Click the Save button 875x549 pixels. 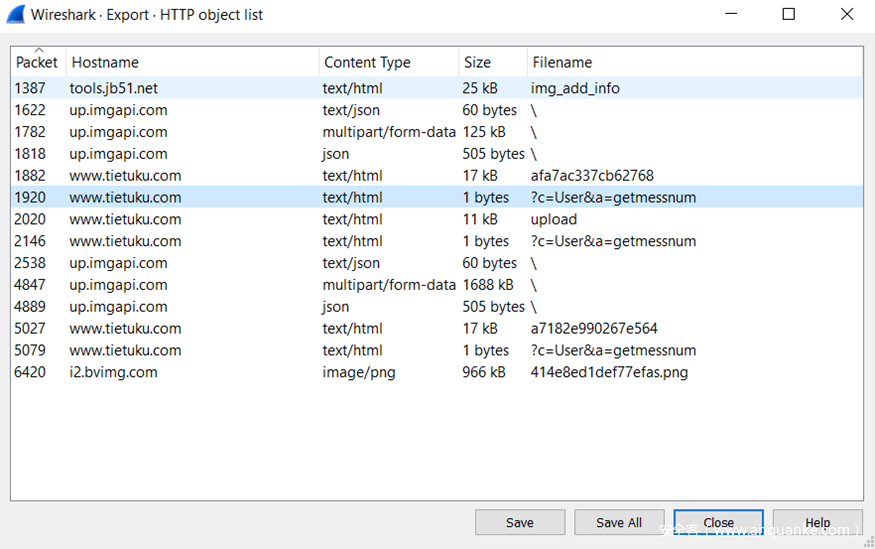(520, 522)
